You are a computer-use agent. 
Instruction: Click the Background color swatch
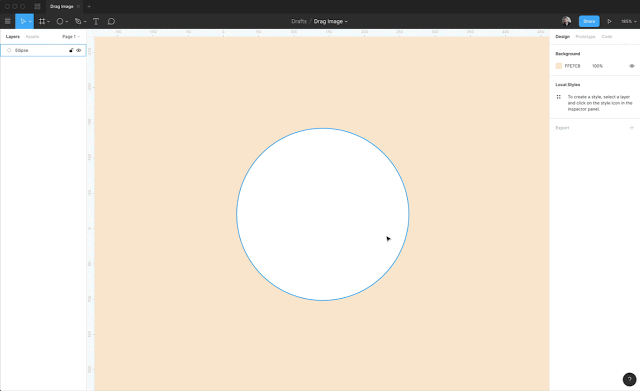558,66
